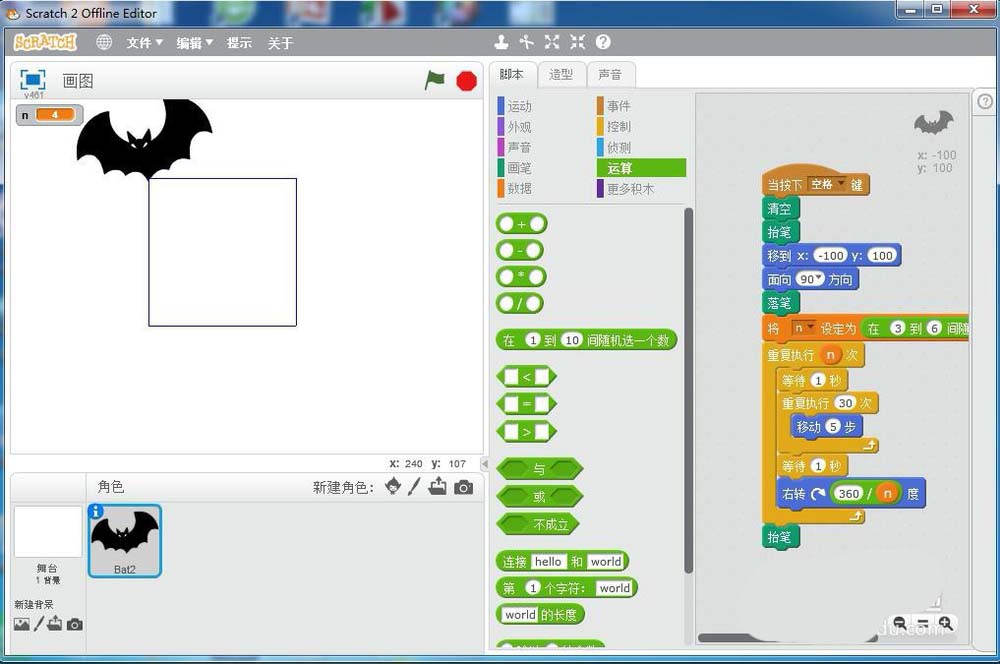Open the 文件 menu

144,43
